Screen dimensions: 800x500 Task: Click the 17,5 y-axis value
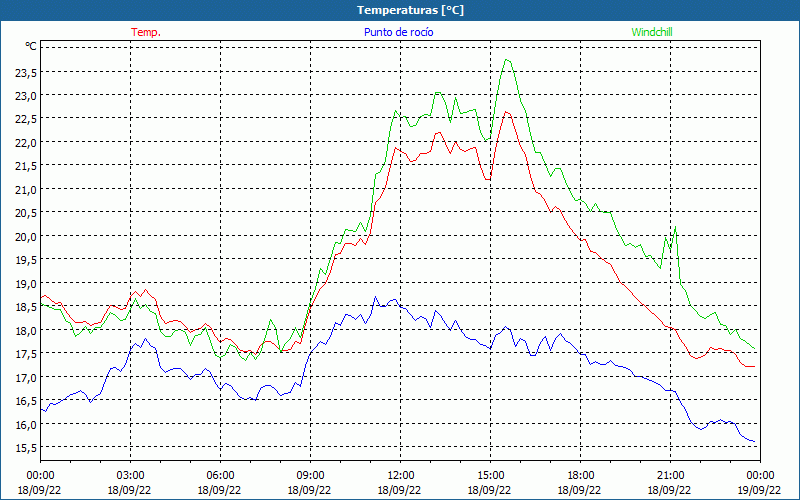point(26,354)
